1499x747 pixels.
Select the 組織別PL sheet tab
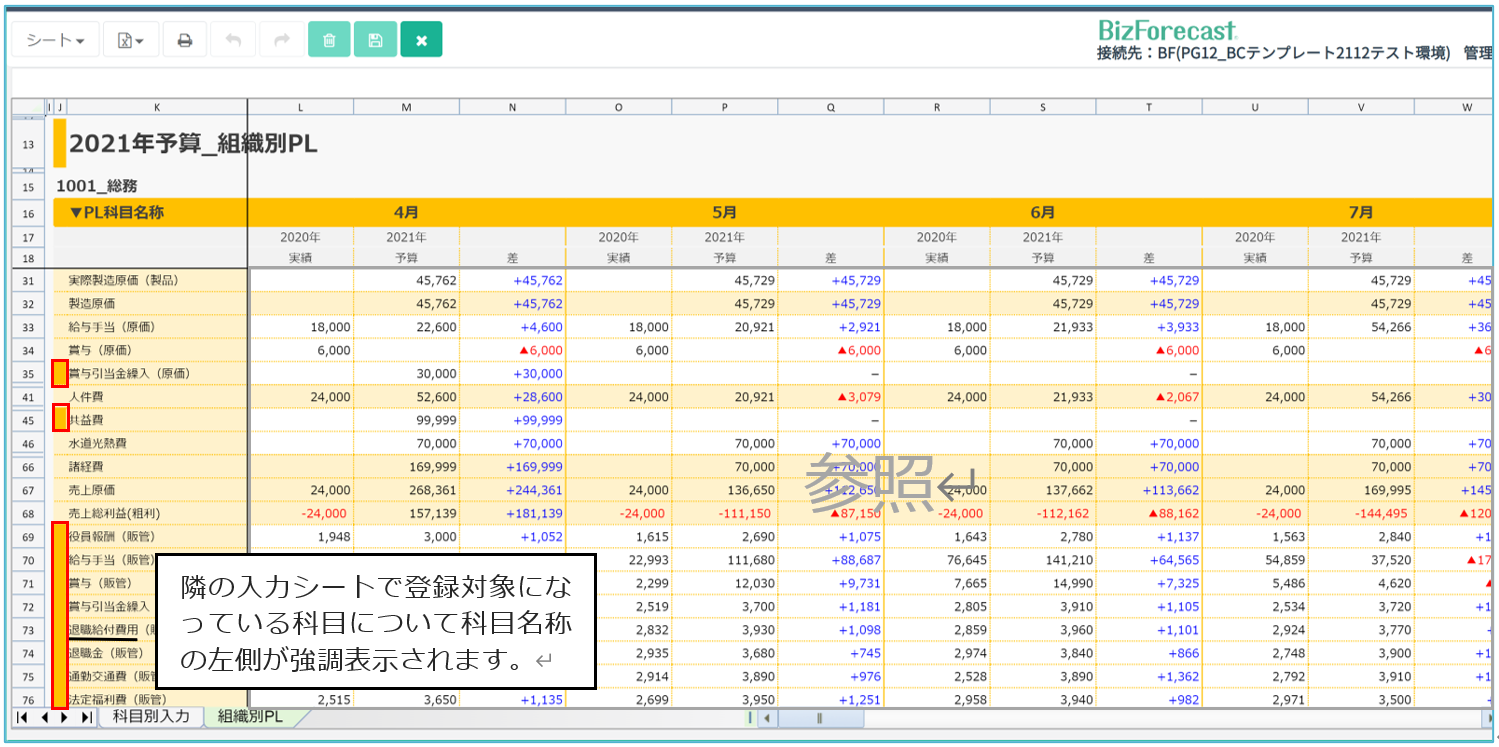click(x=250, y=717)
